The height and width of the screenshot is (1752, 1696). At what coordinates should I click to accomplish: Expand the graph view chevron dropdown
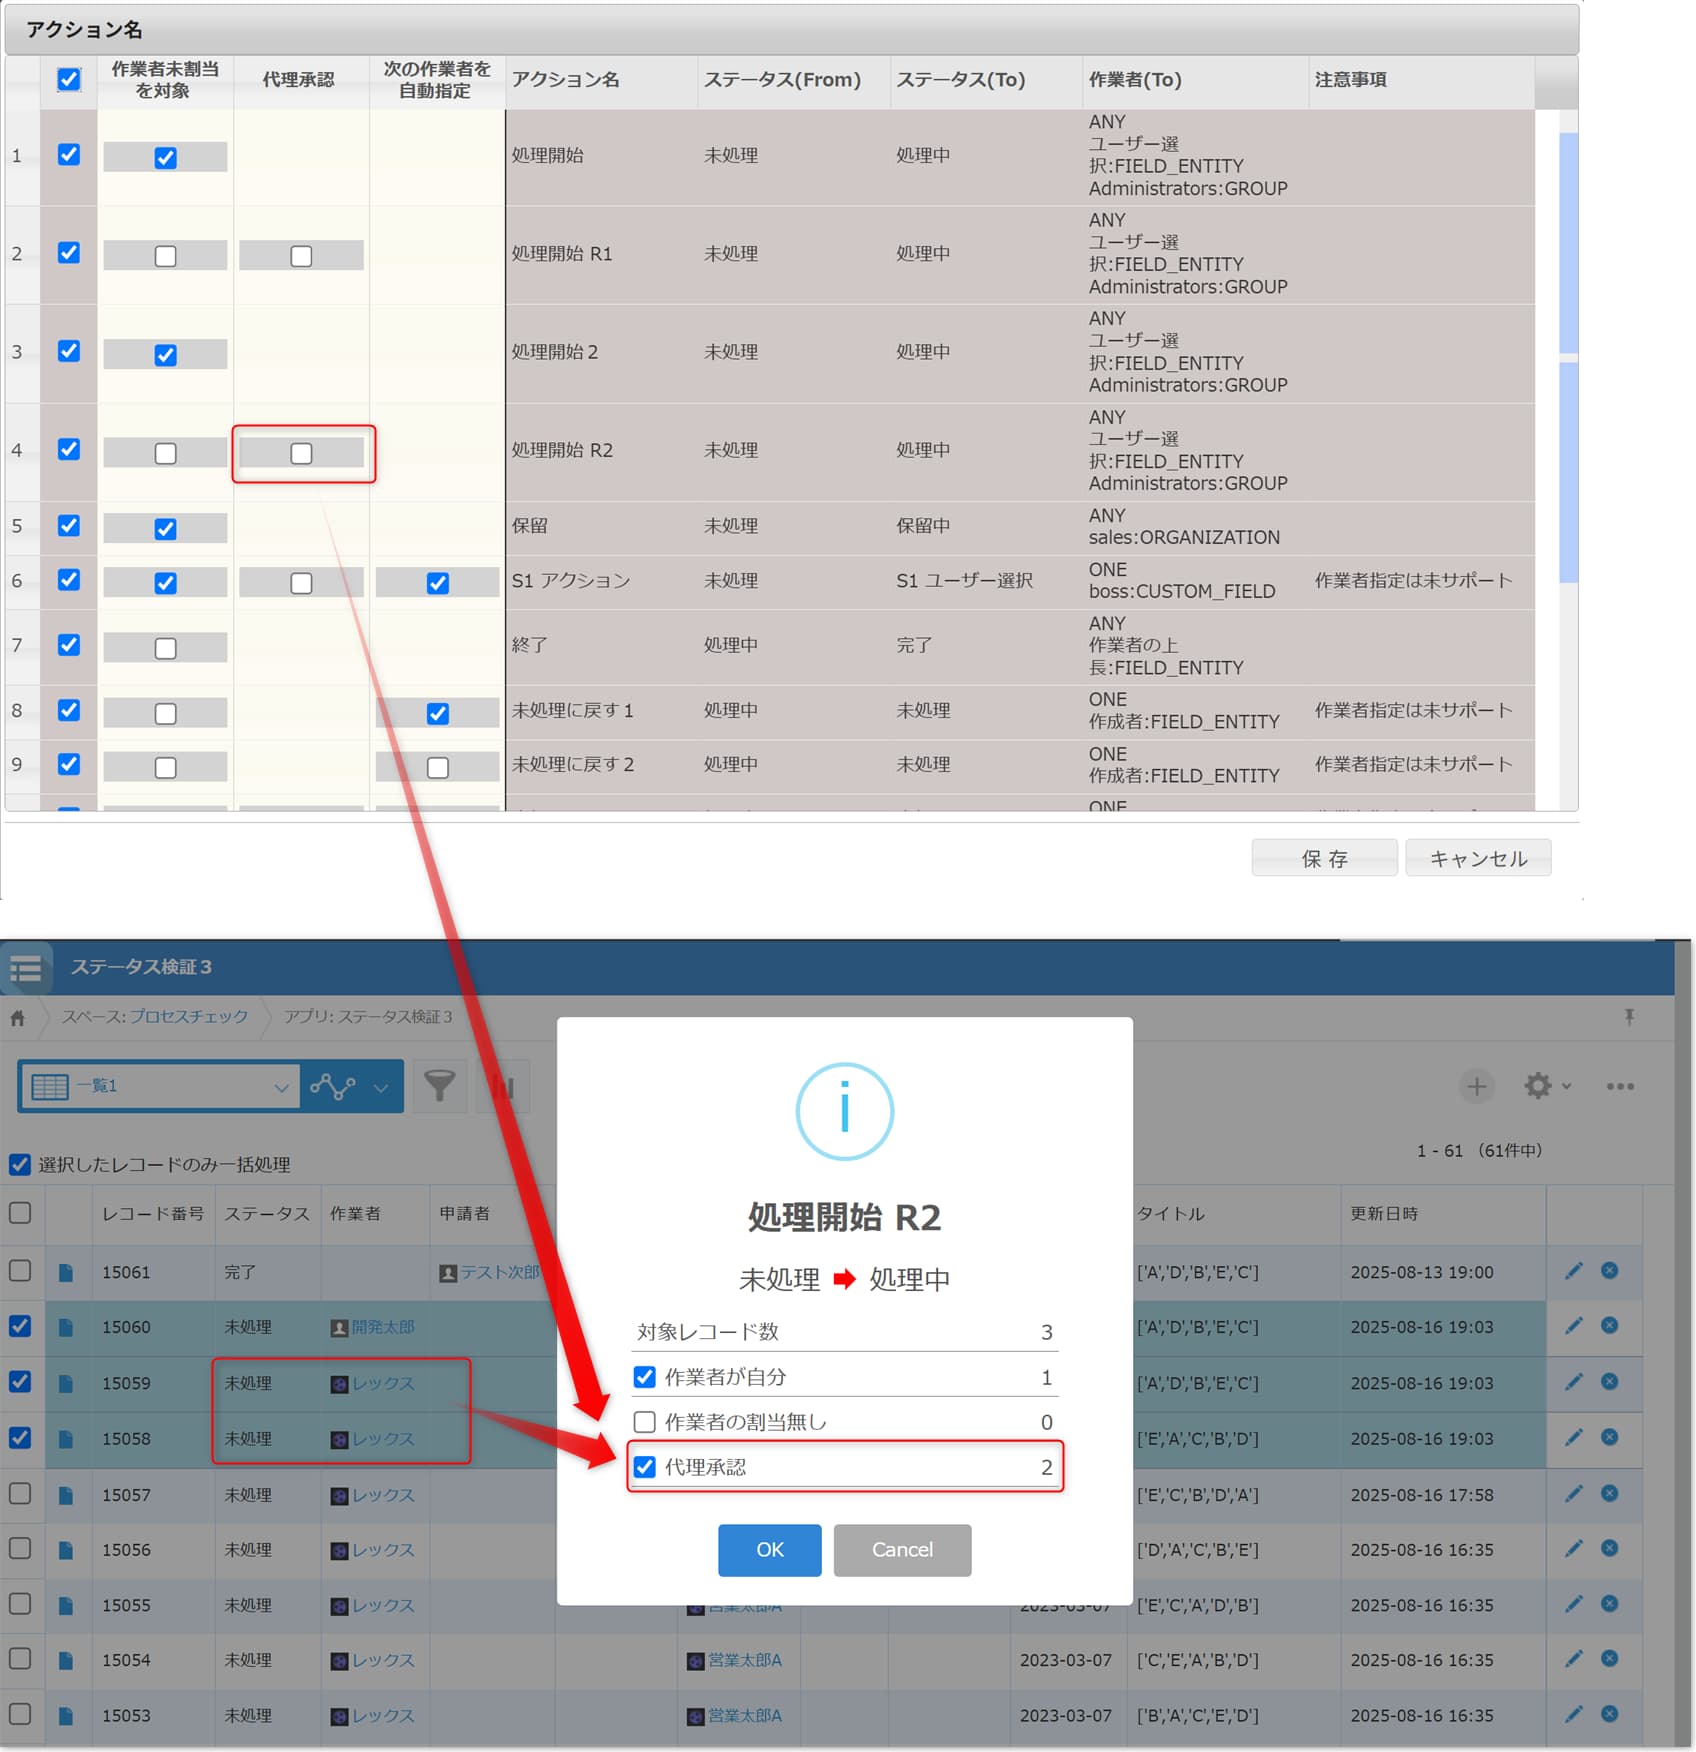[x=381, y=1087]
